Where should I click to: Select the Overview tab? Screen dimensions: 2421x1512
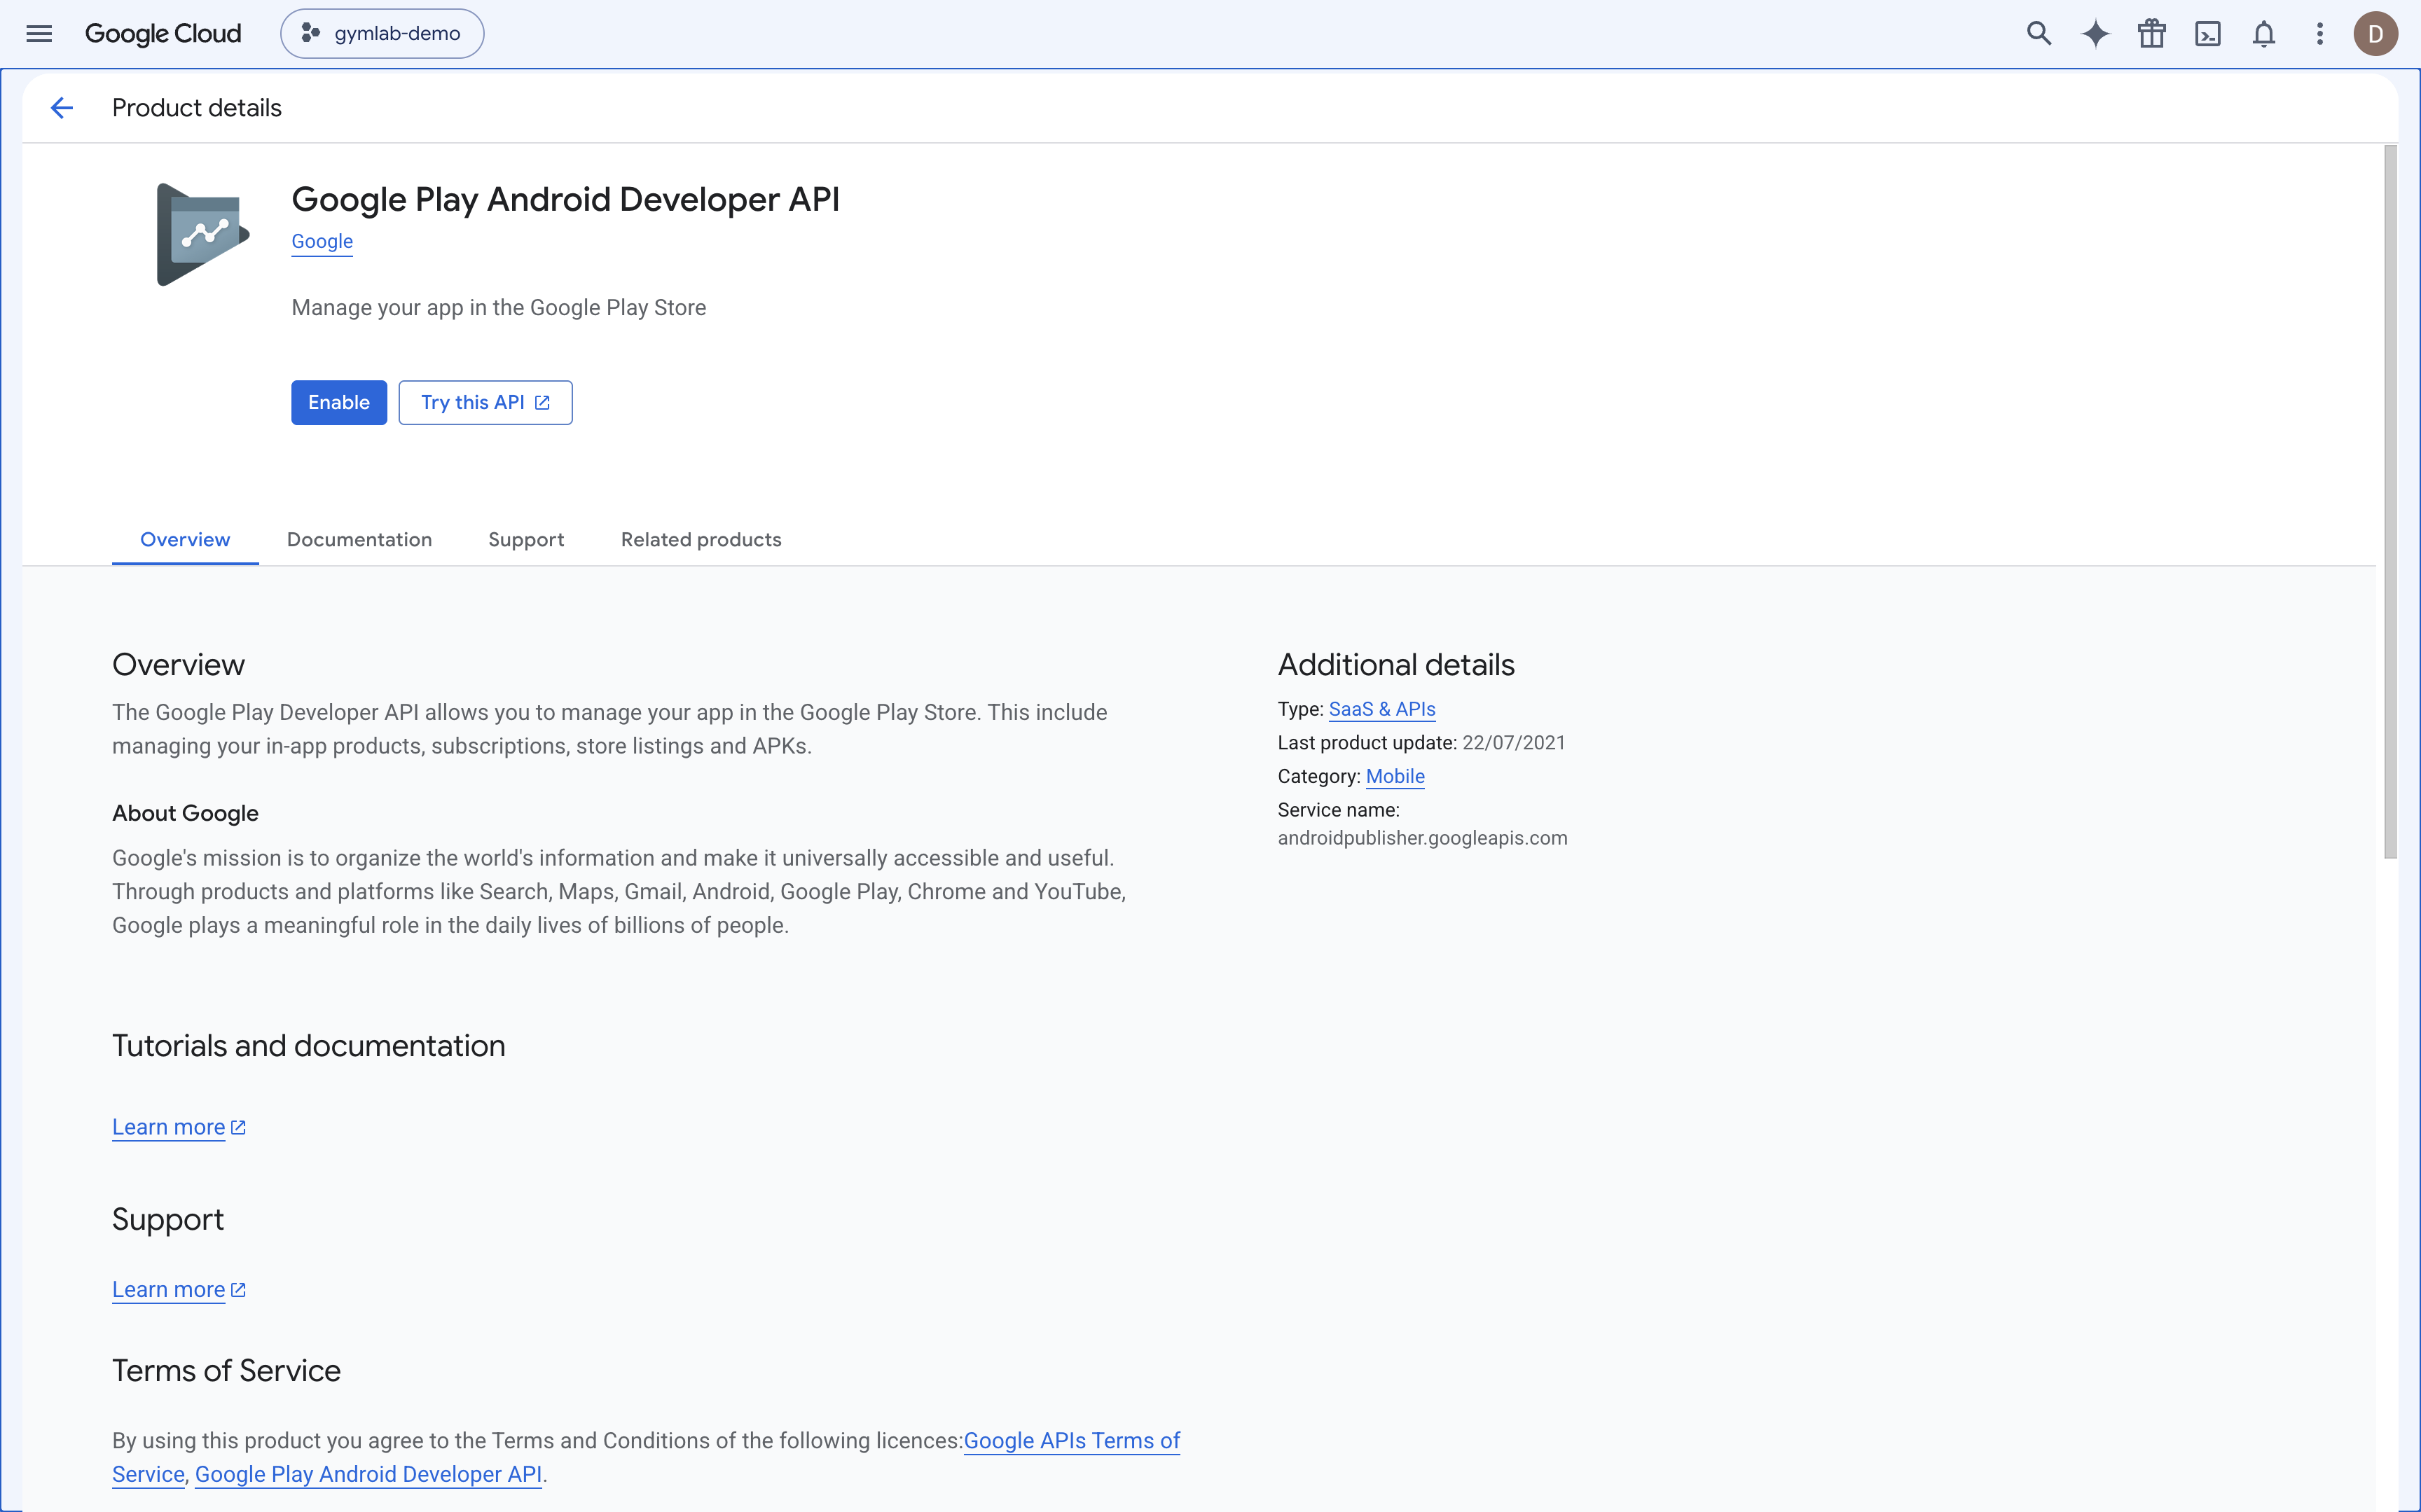pos(185,540)
